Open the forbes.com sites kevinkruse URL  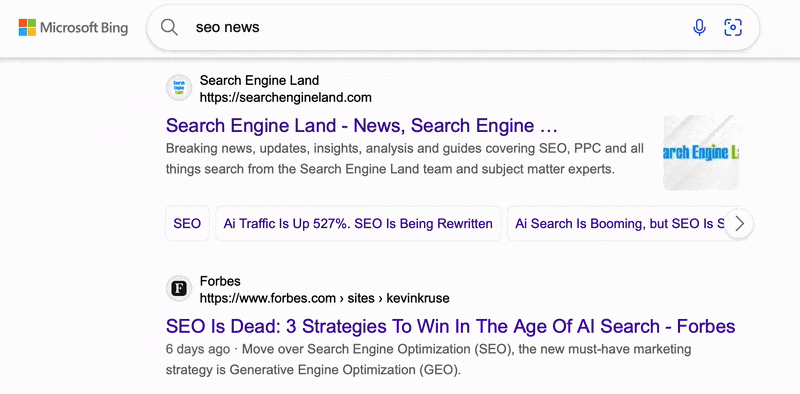click(x=324, y=298)
